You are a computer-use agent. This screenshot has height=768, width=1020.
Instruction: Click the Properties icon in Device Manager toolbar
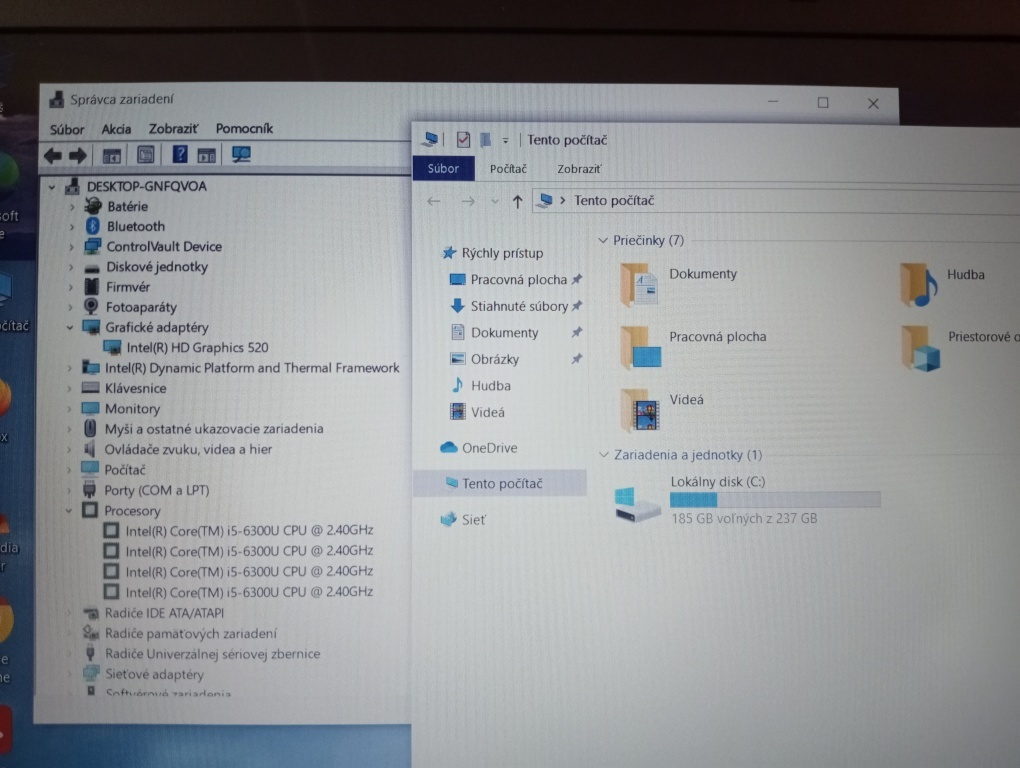point(146,154)
